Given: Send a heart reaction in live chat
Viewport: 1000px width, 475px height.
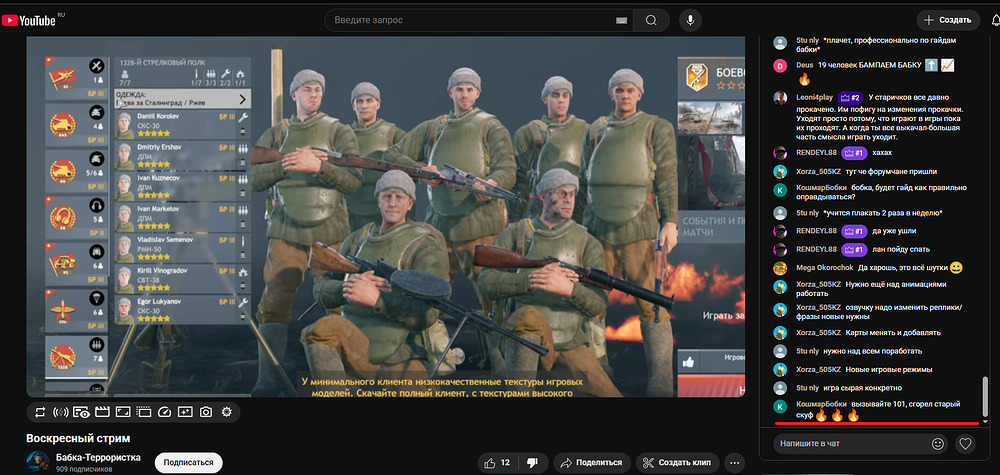Looking at the screenshot, I should (966, 443).
